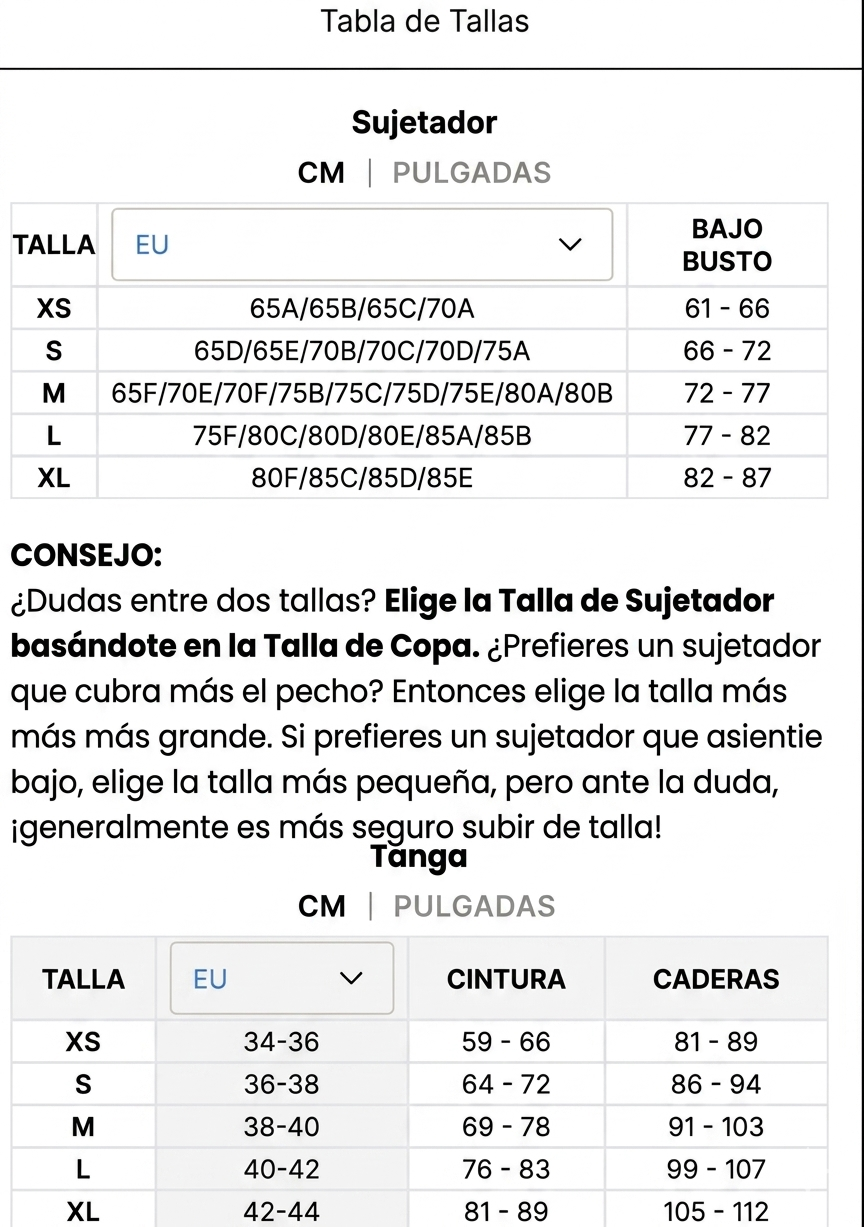Open the Tanga EU size dropdown
Screen dimensions: 864x1227
point(282,979)
